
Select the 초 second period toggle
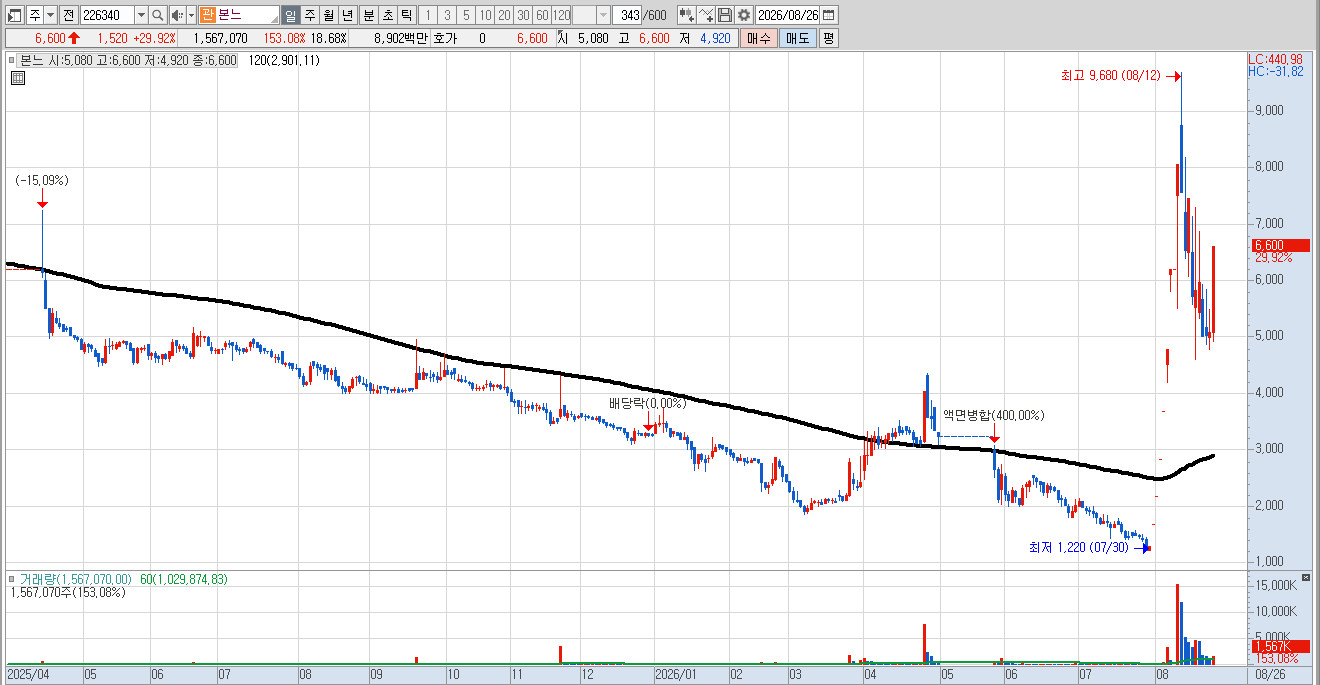point(387,15)
